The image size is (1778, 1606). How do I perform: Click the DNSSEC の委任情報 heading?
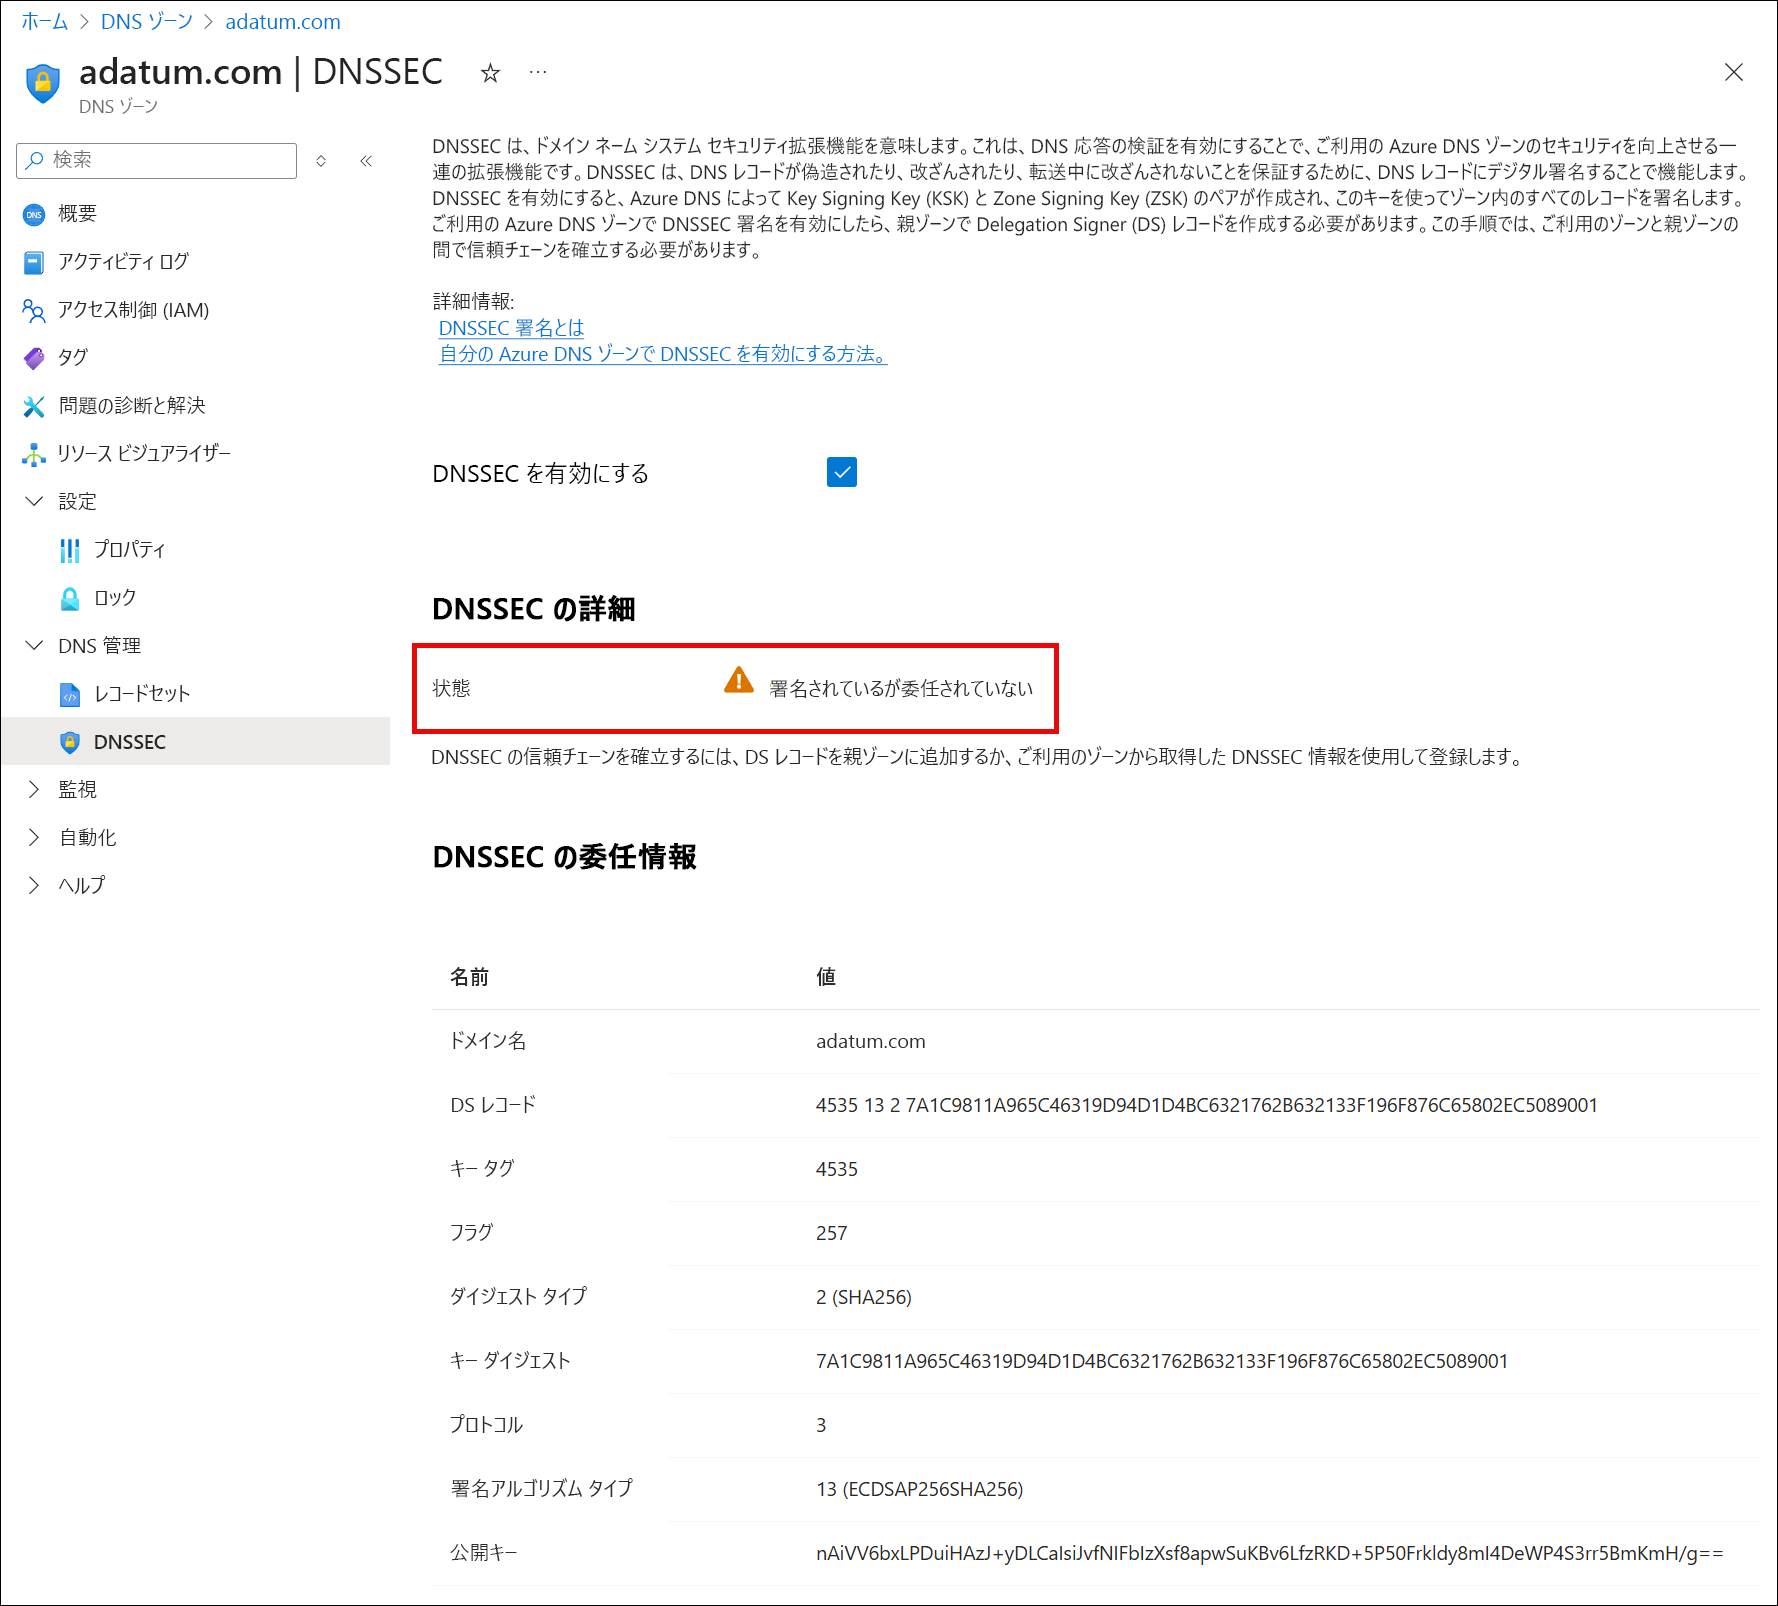(565, 857)
